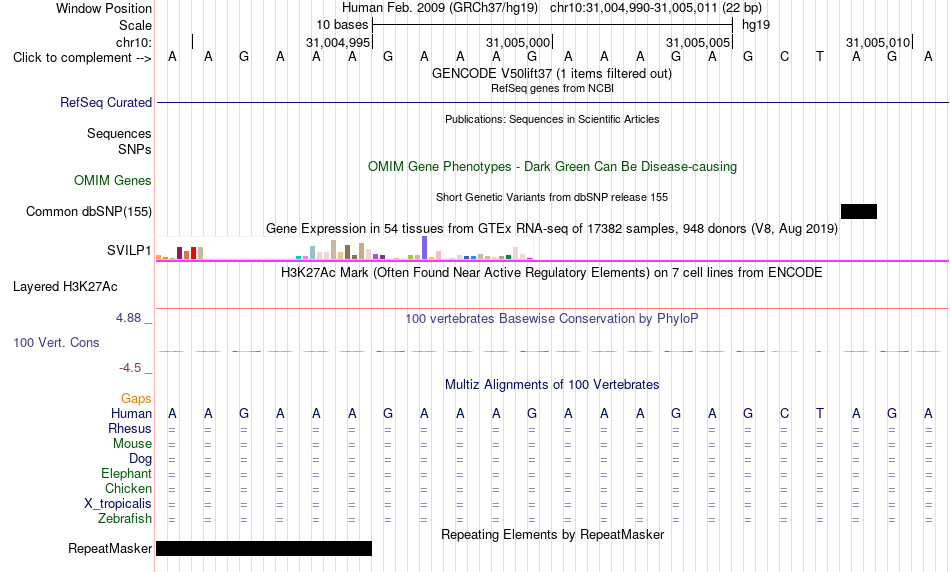Click the hg19 label beside scale bar
Viewport: 950px width, 572px height.
pyautogui.click(x=756, y=25)
